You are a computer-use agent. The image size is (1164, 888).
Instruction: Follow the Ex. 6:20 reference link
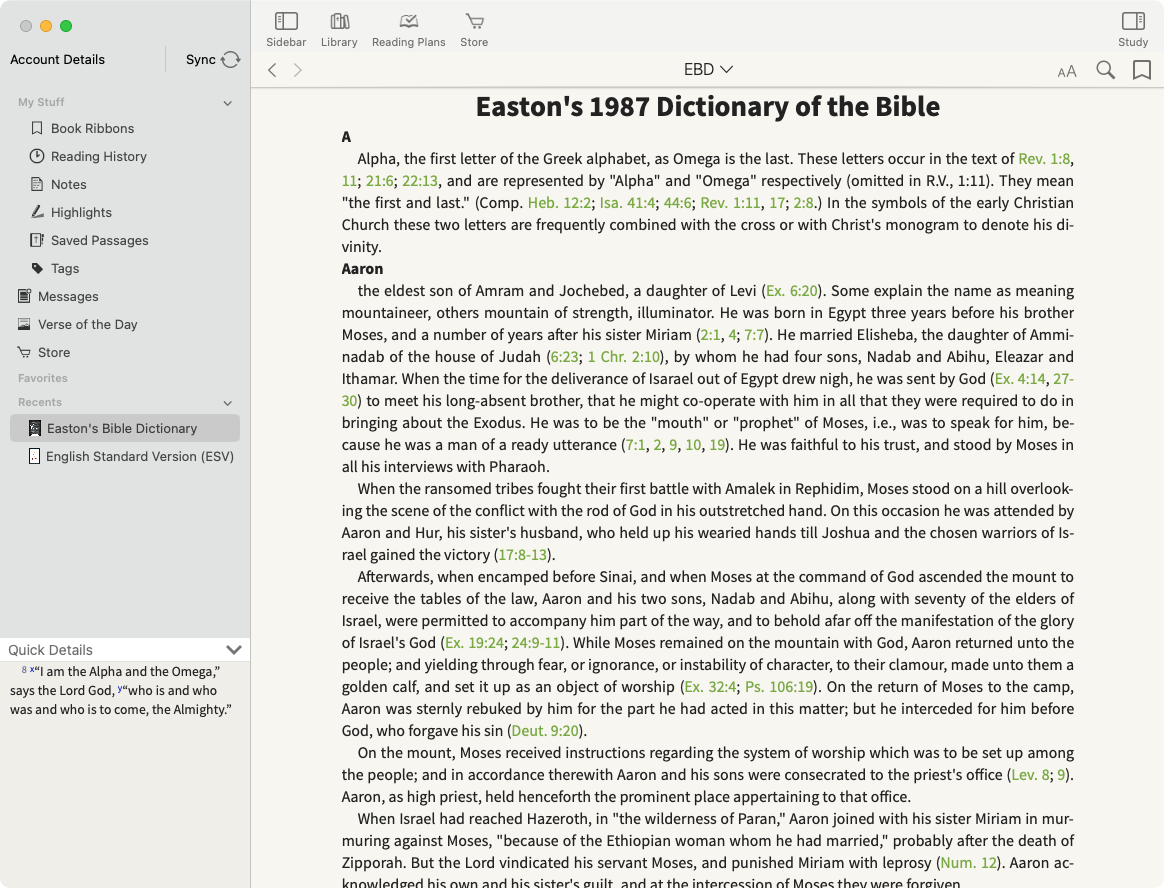click(x=791, y=291)
